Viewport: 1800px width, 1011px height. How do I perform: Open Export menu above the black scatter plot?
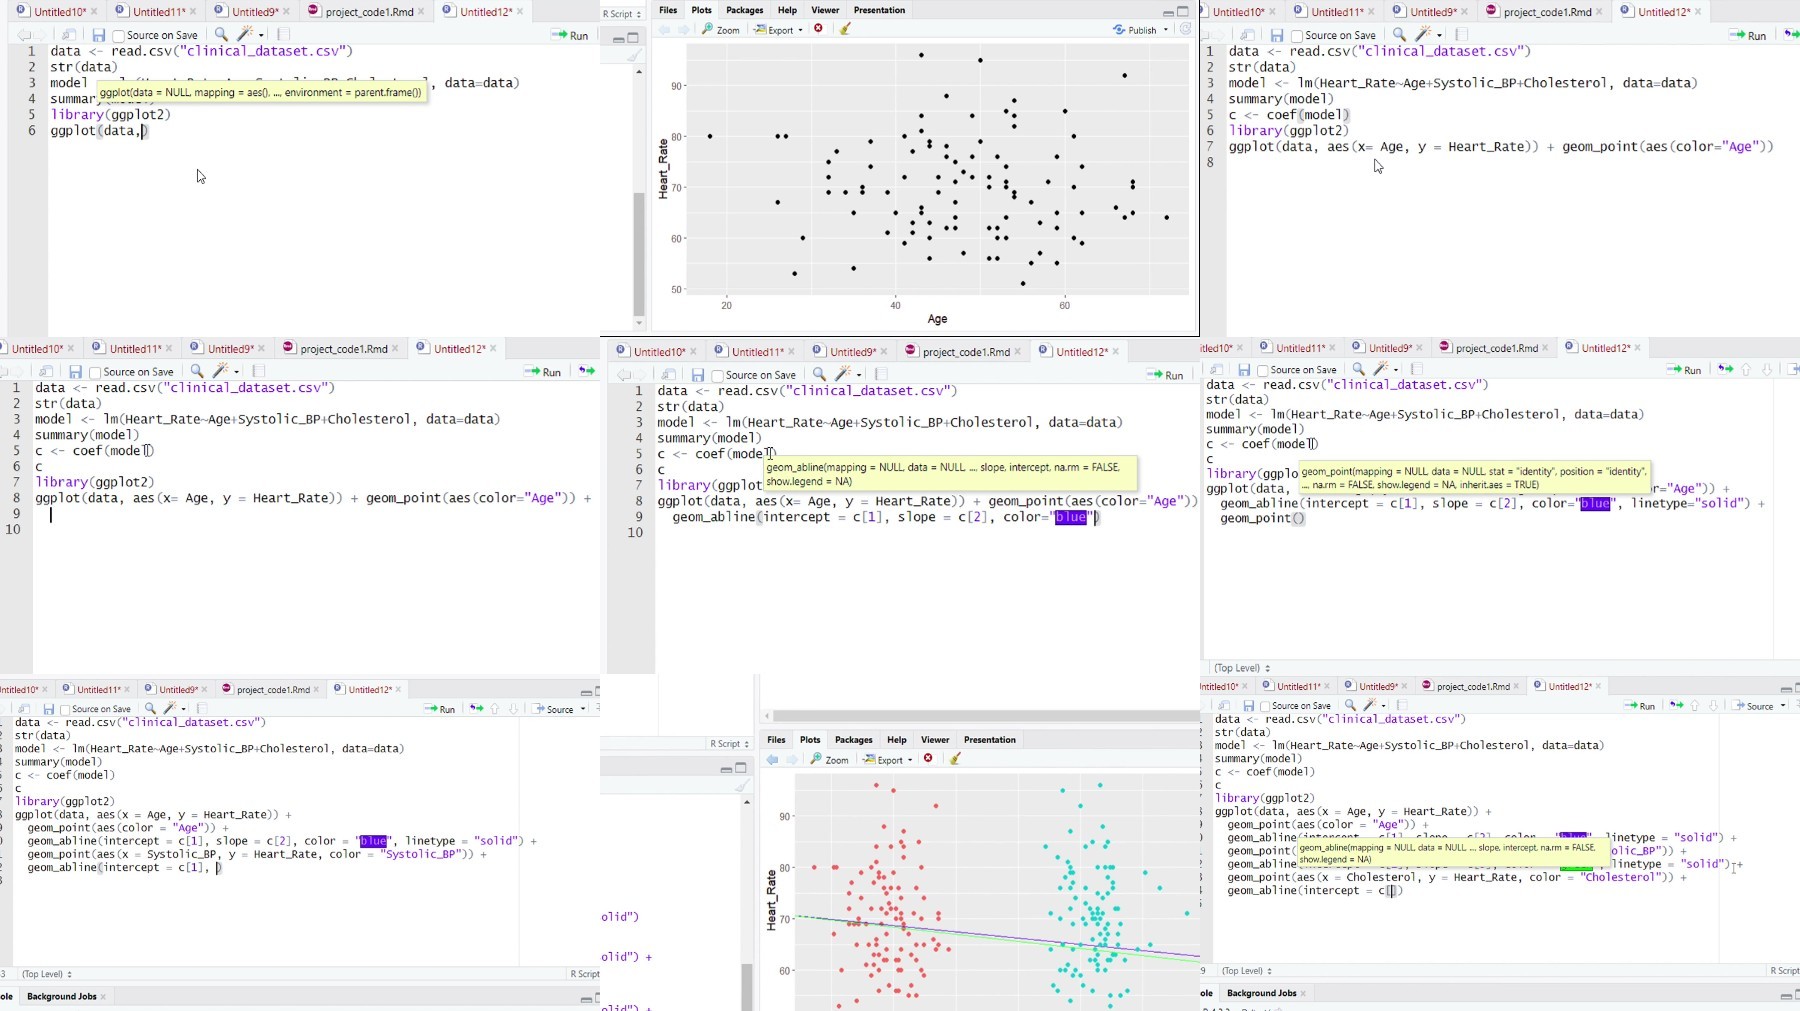click(x=778, y=30)
